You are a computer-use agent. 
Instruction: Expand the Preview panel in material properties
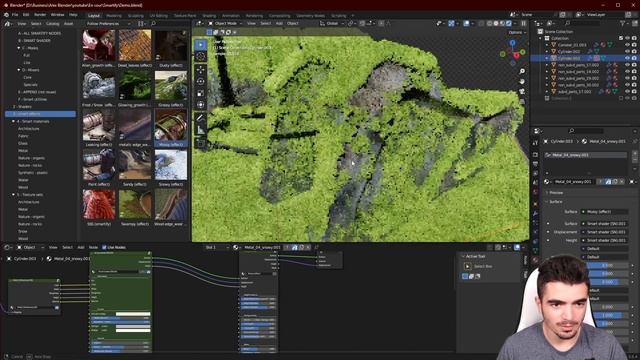[x=556, y=193]
